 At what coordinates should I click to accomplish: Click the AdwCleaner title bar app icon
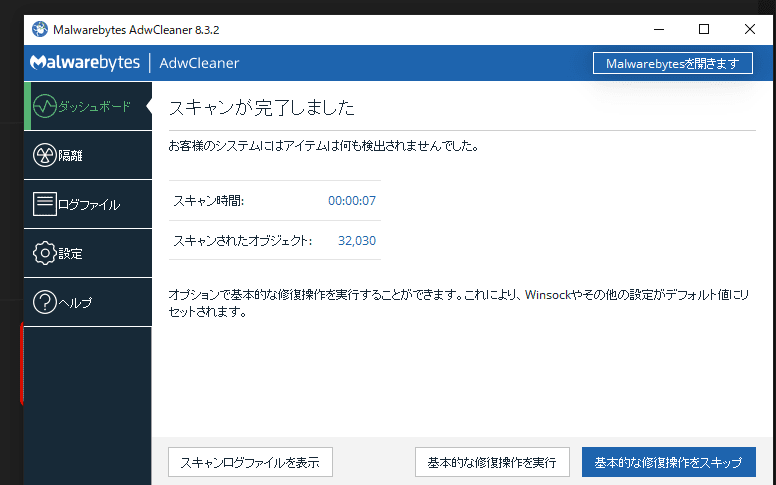pos(40,30)
